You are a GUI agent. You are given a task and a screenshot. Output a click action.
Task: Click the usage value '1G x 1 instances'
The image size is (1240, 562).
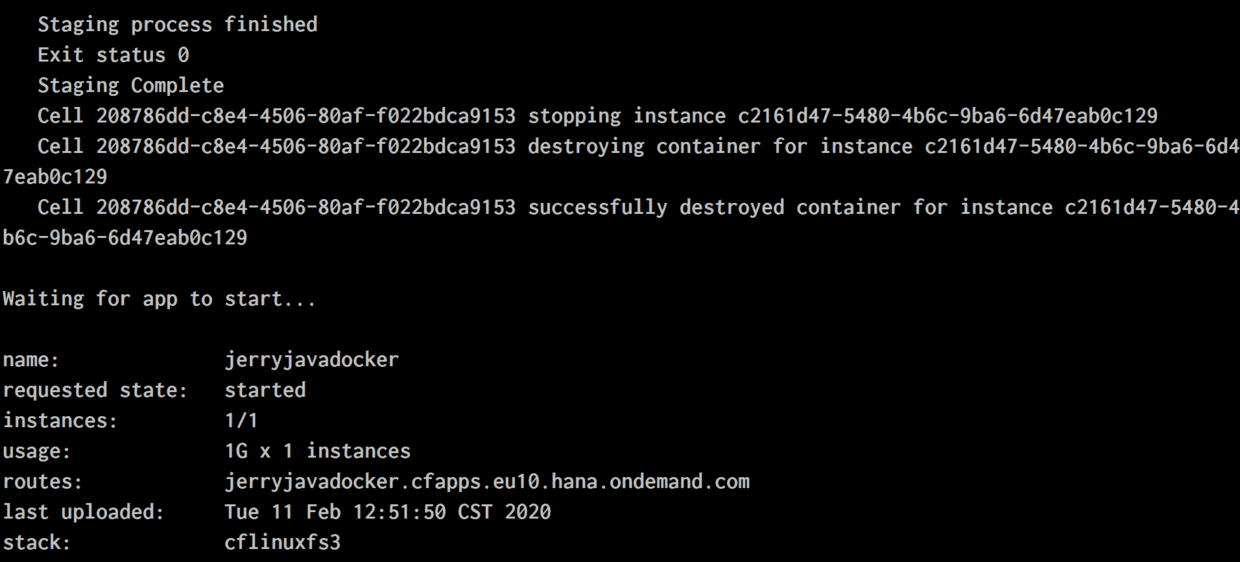(x=317, y=451)
